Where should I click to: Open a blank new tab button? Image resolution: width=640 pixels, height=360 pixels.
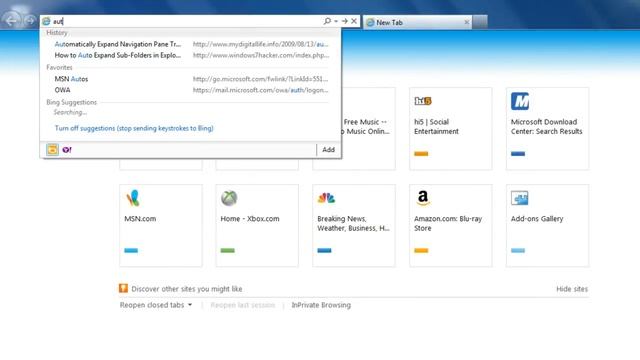point(480,22)
